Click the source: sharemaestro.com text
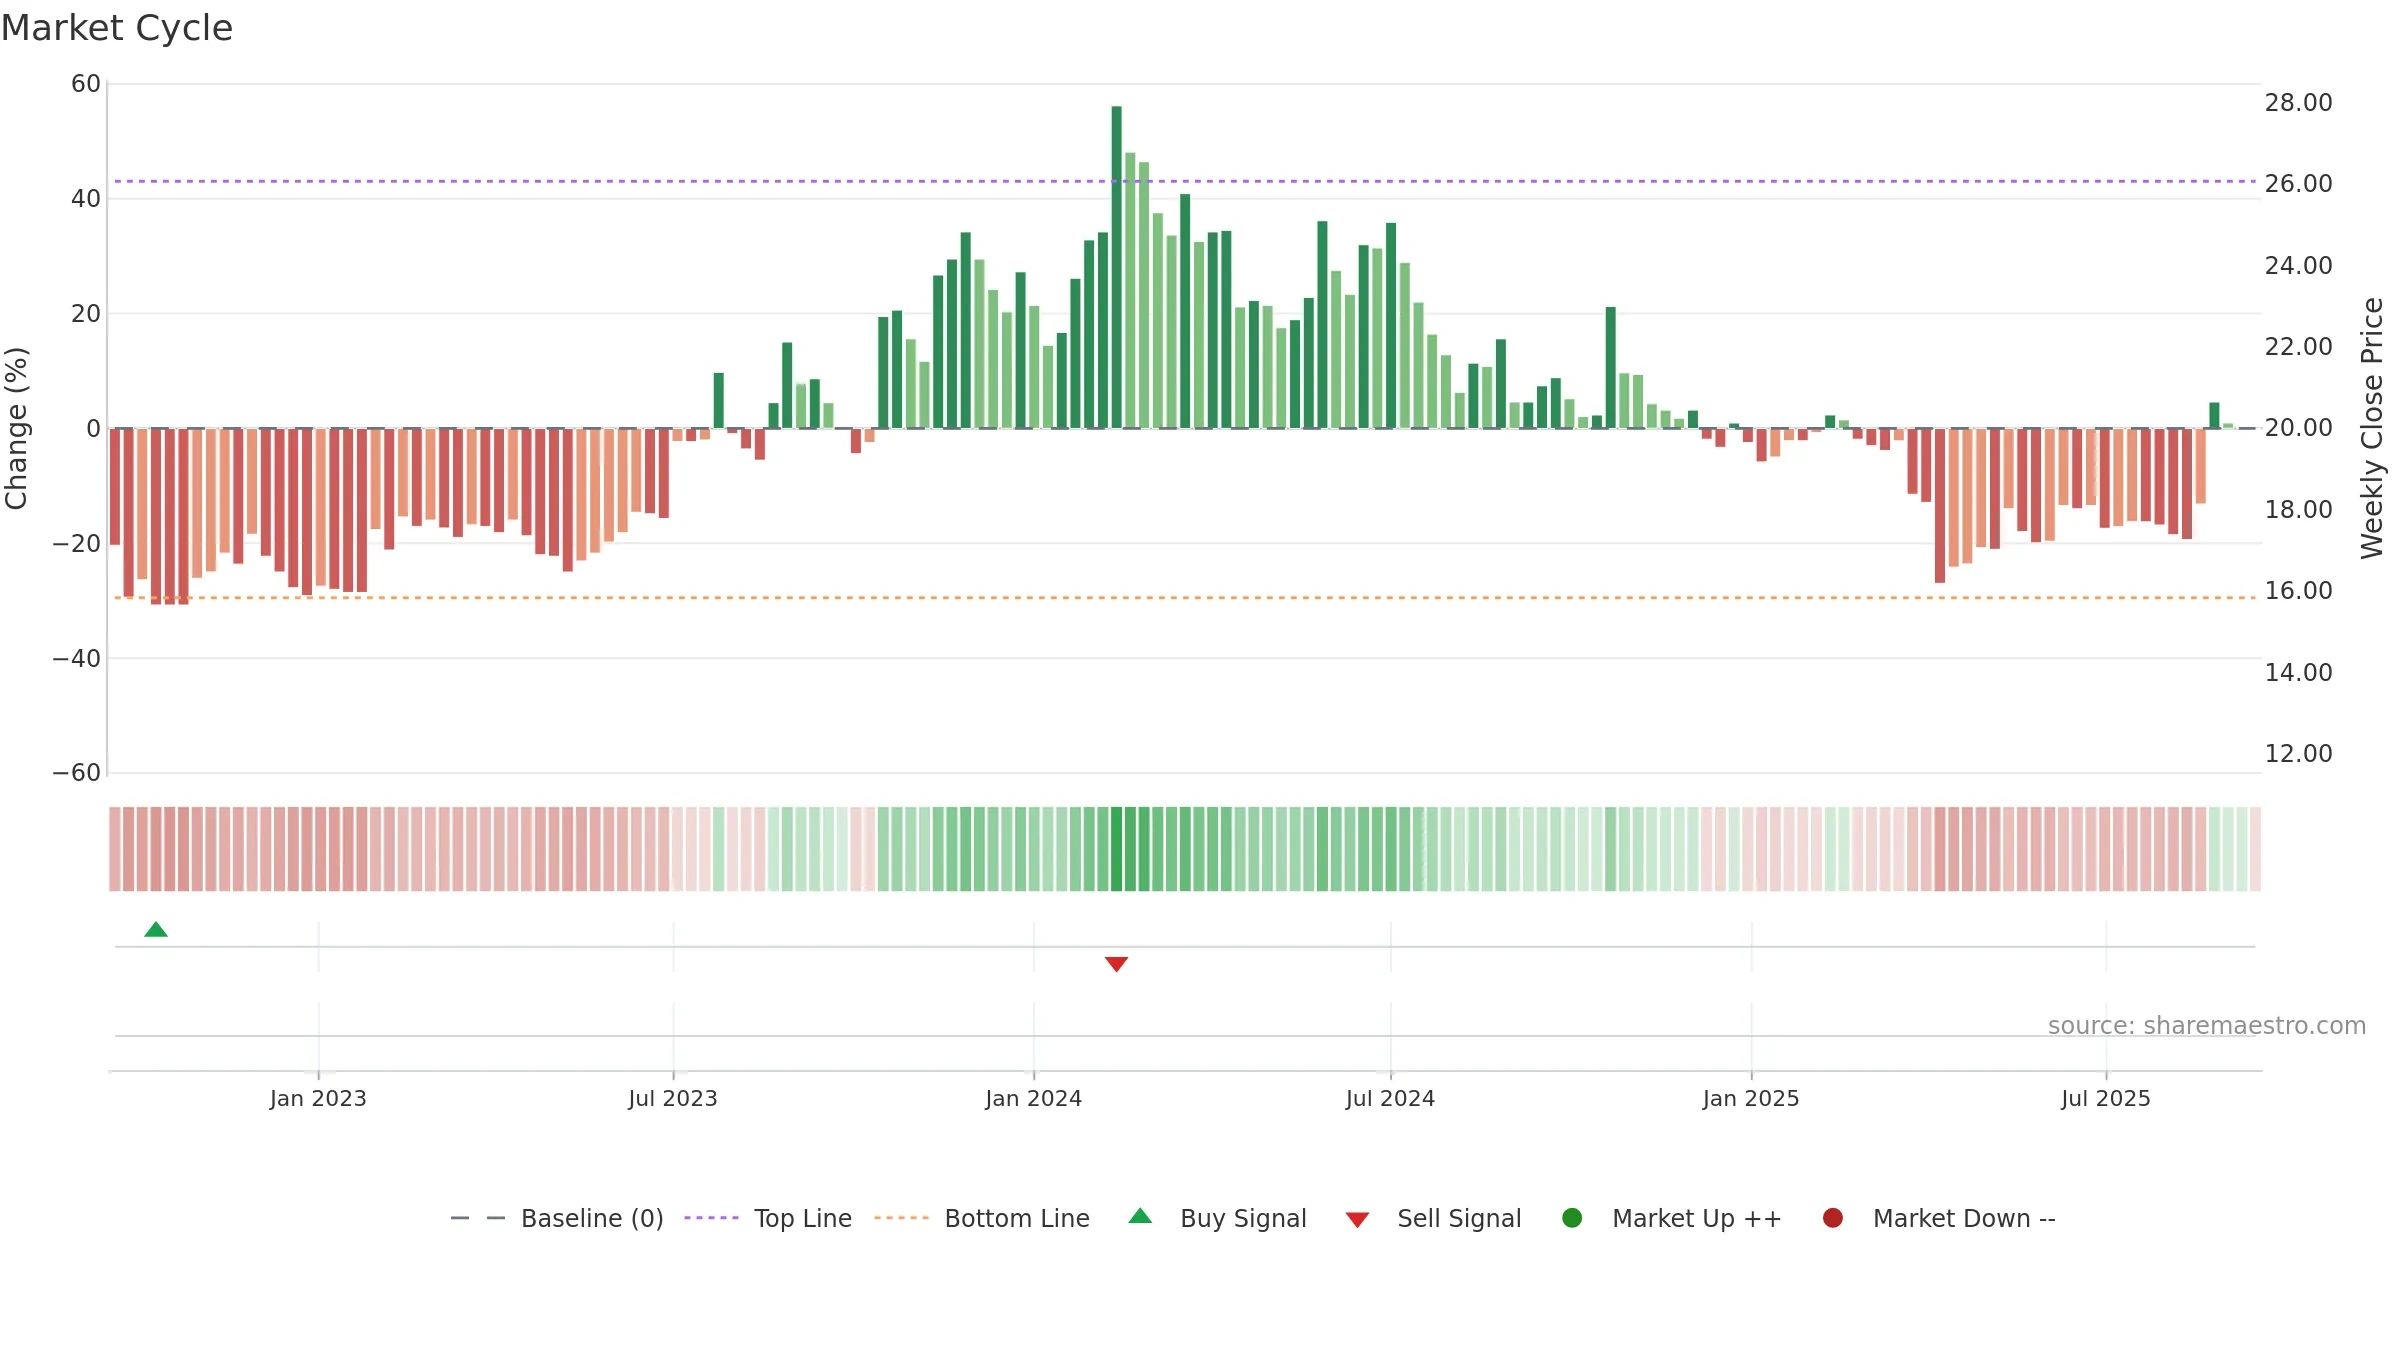 coord(2207,1025)
